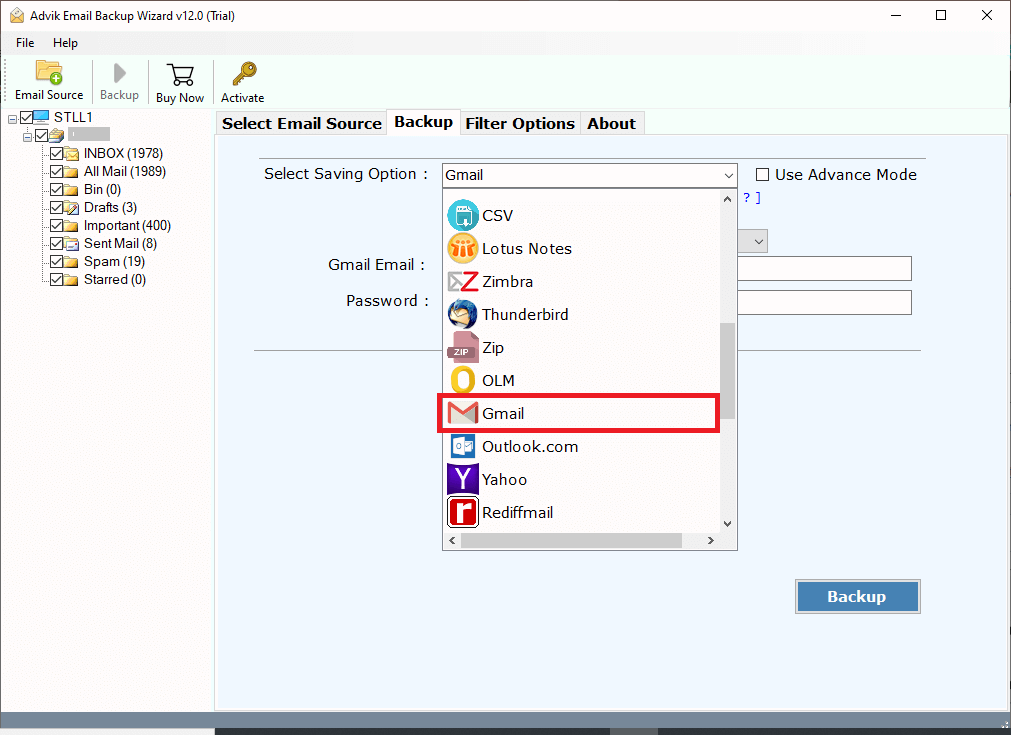1011x735 pixels.
Task: Select the All Mail (1989) folder label
Action: (124, 172)
